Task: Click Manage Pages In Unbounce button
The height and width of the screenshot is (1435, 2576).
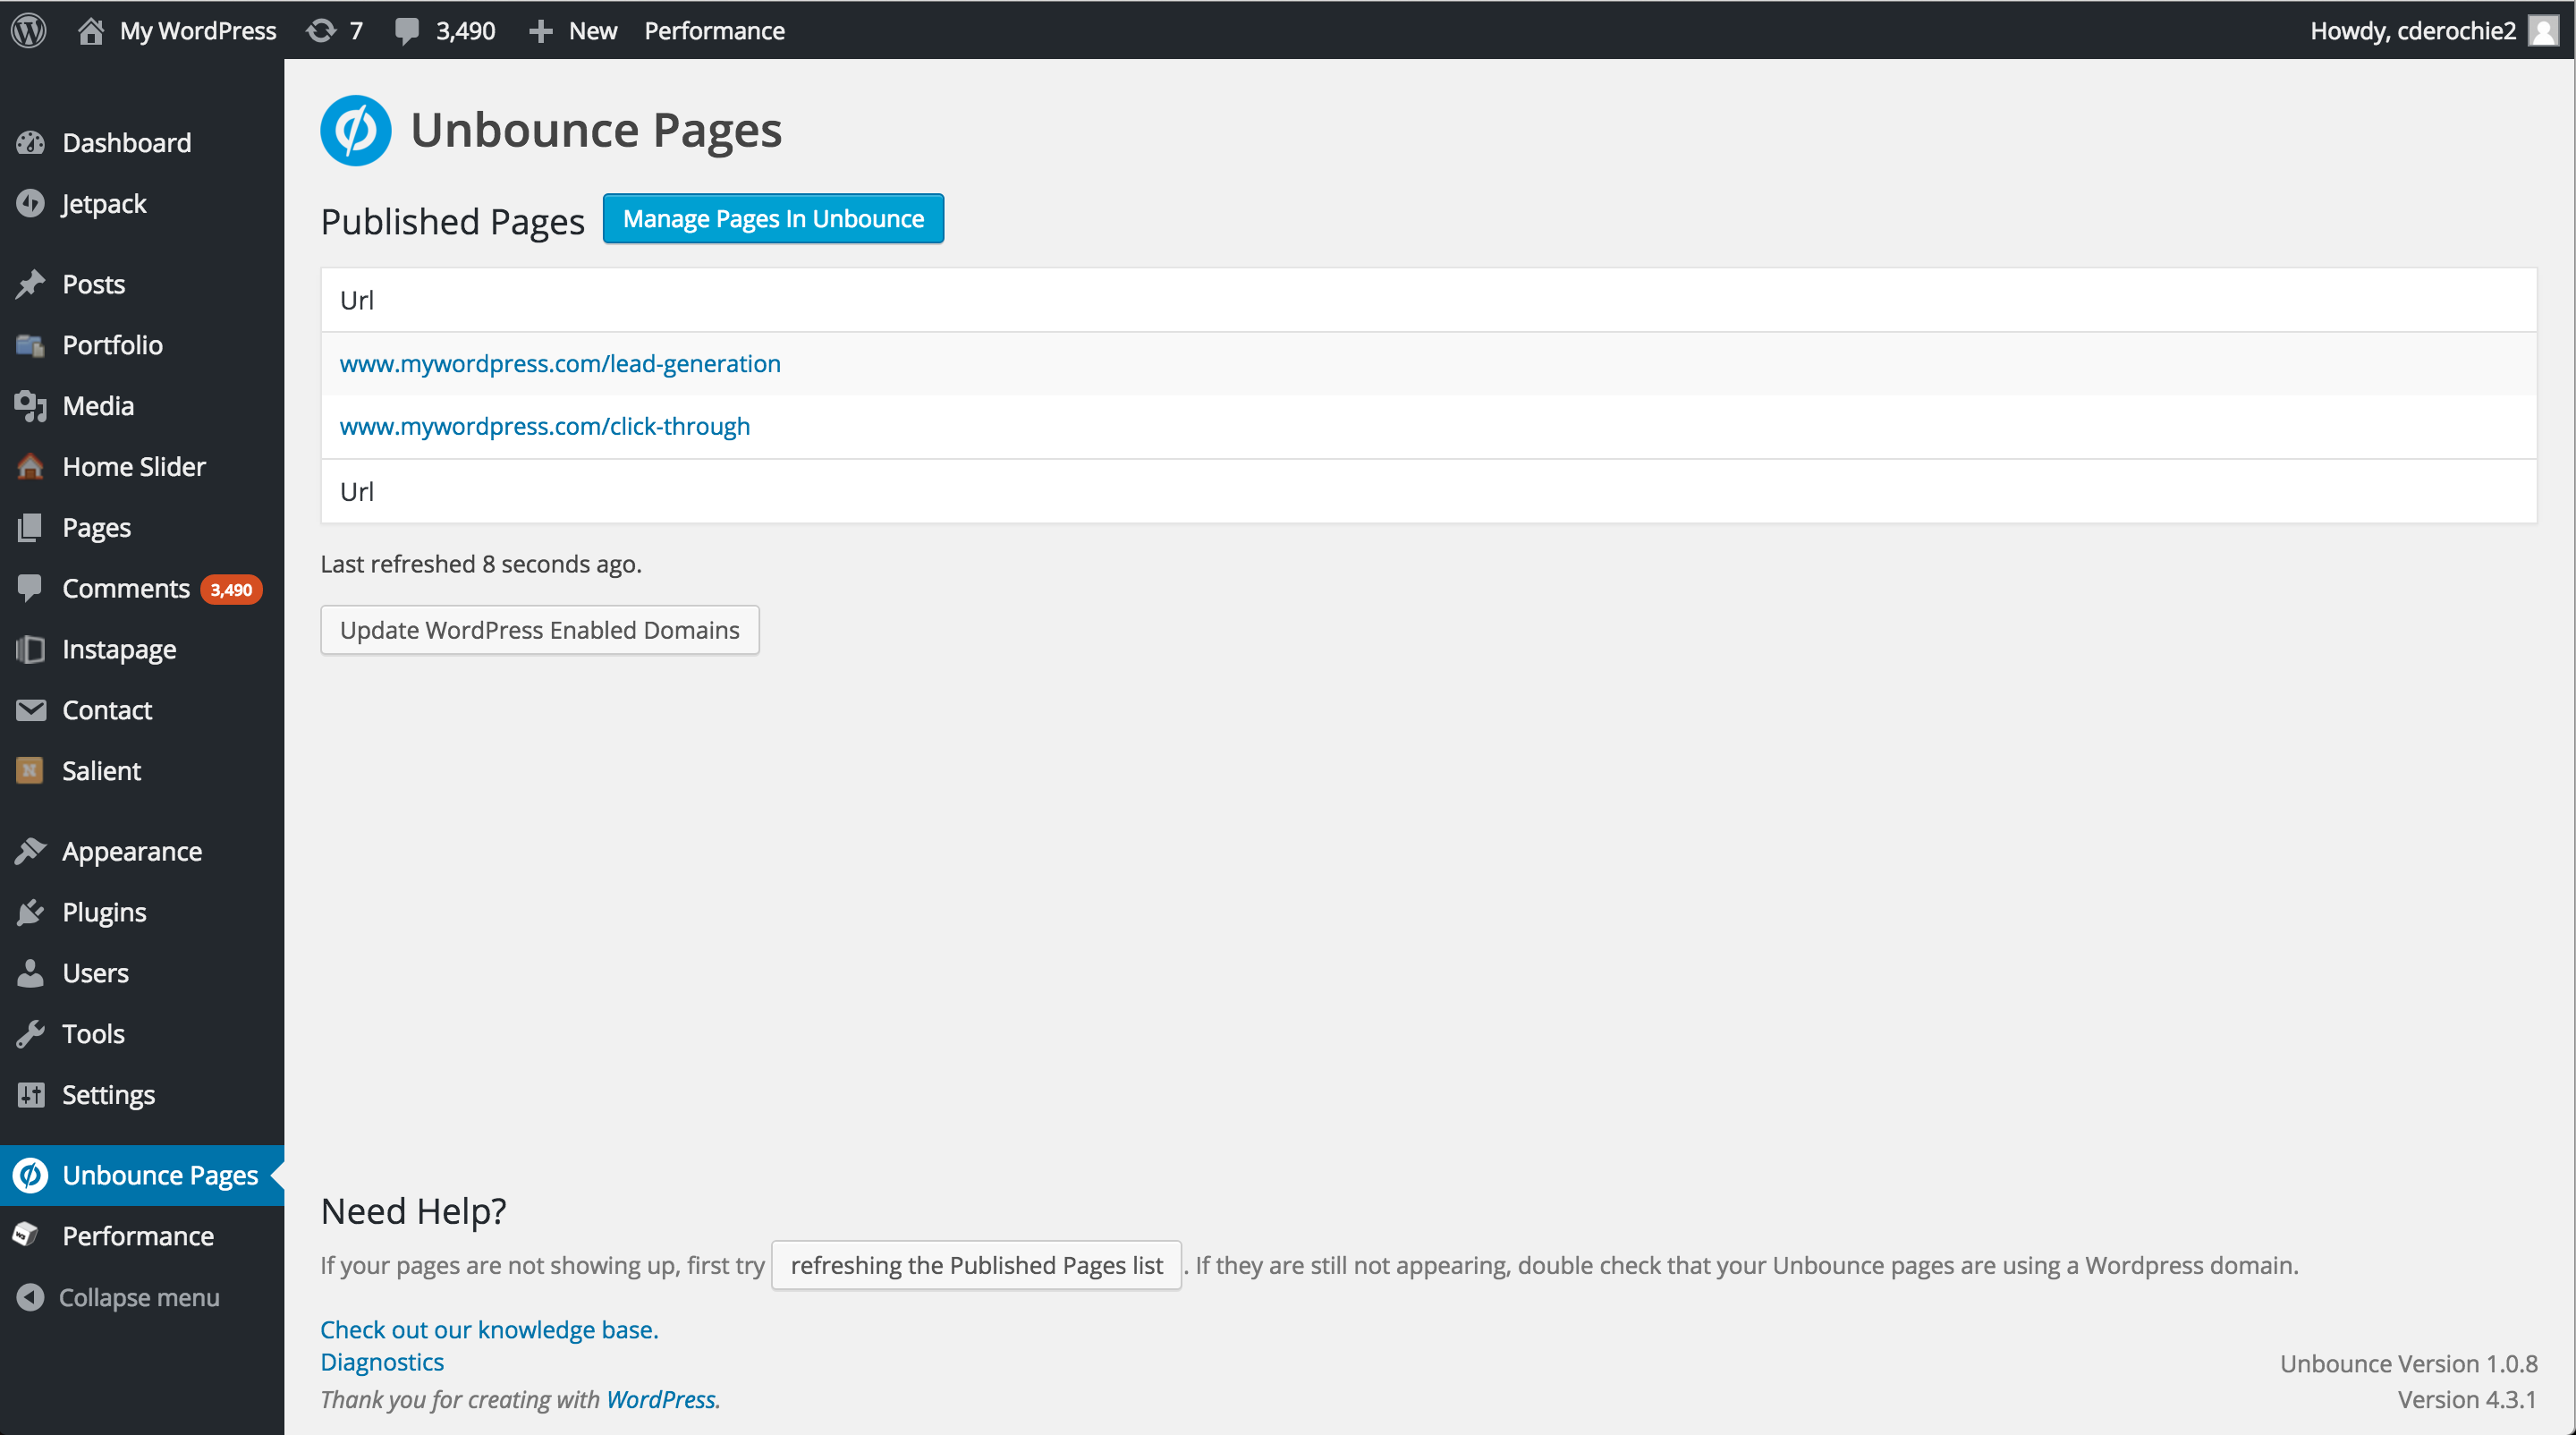Action: [x=773, y=218]
